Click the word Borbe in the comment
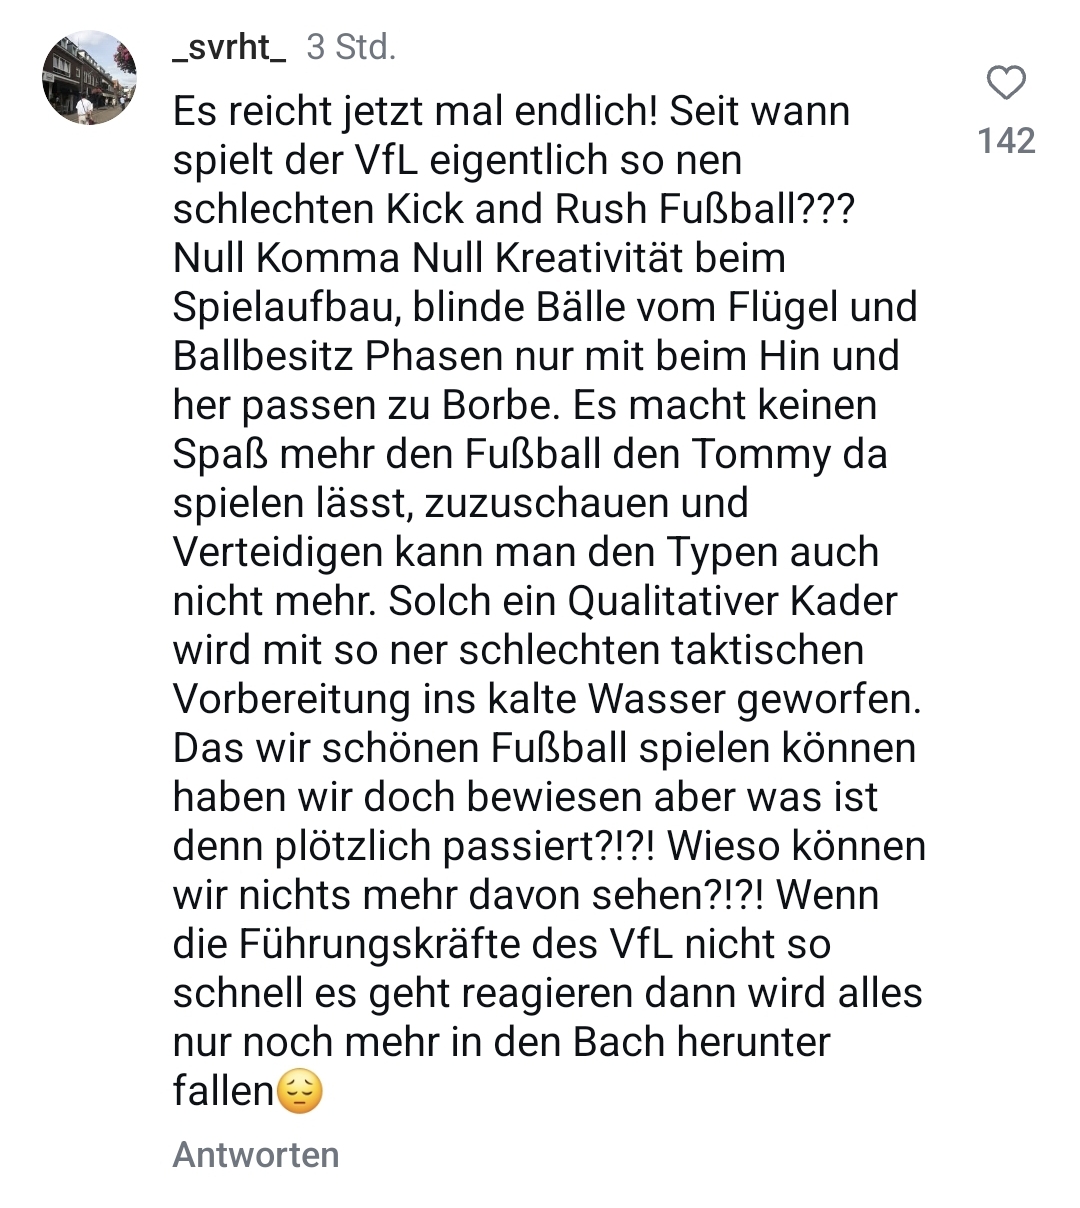The image size is (1080, 1208). (527, 406)
